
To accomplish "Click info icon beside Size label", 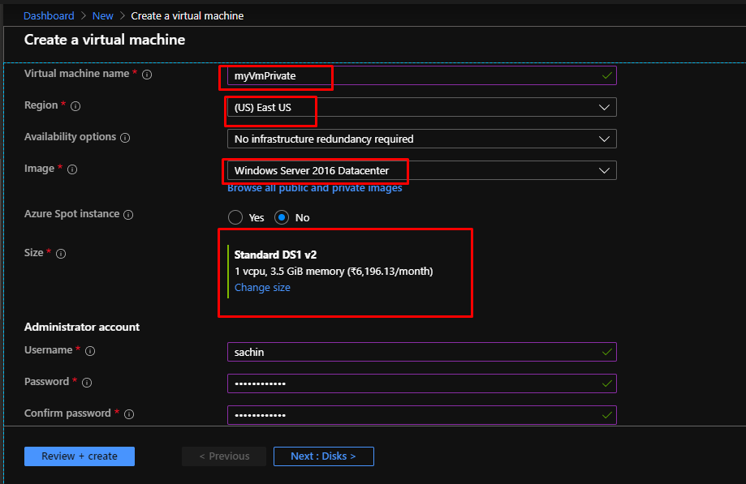I will 61,254.
